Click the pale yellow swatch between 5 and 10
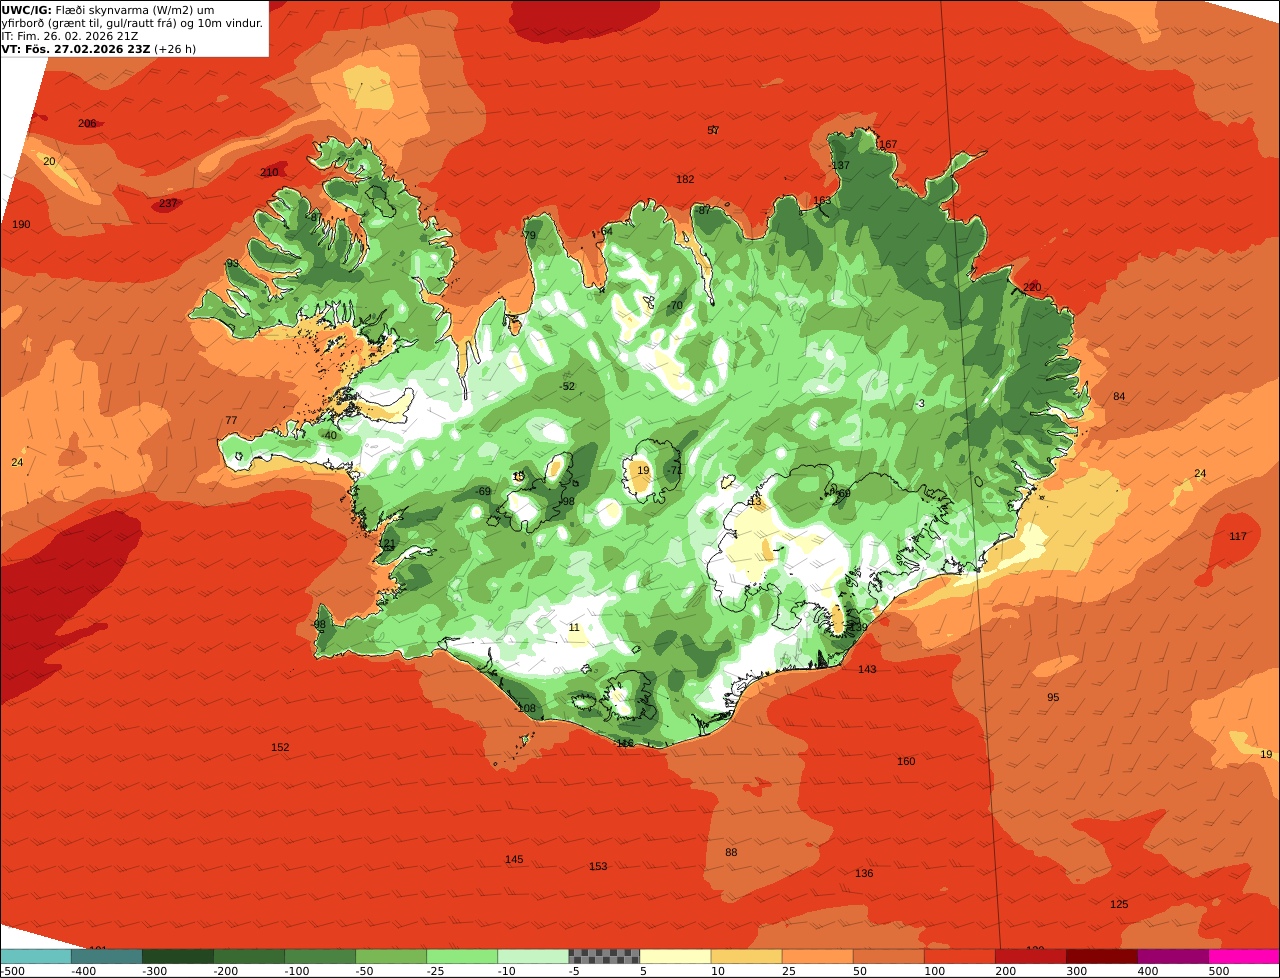 (x=675, y=956)
